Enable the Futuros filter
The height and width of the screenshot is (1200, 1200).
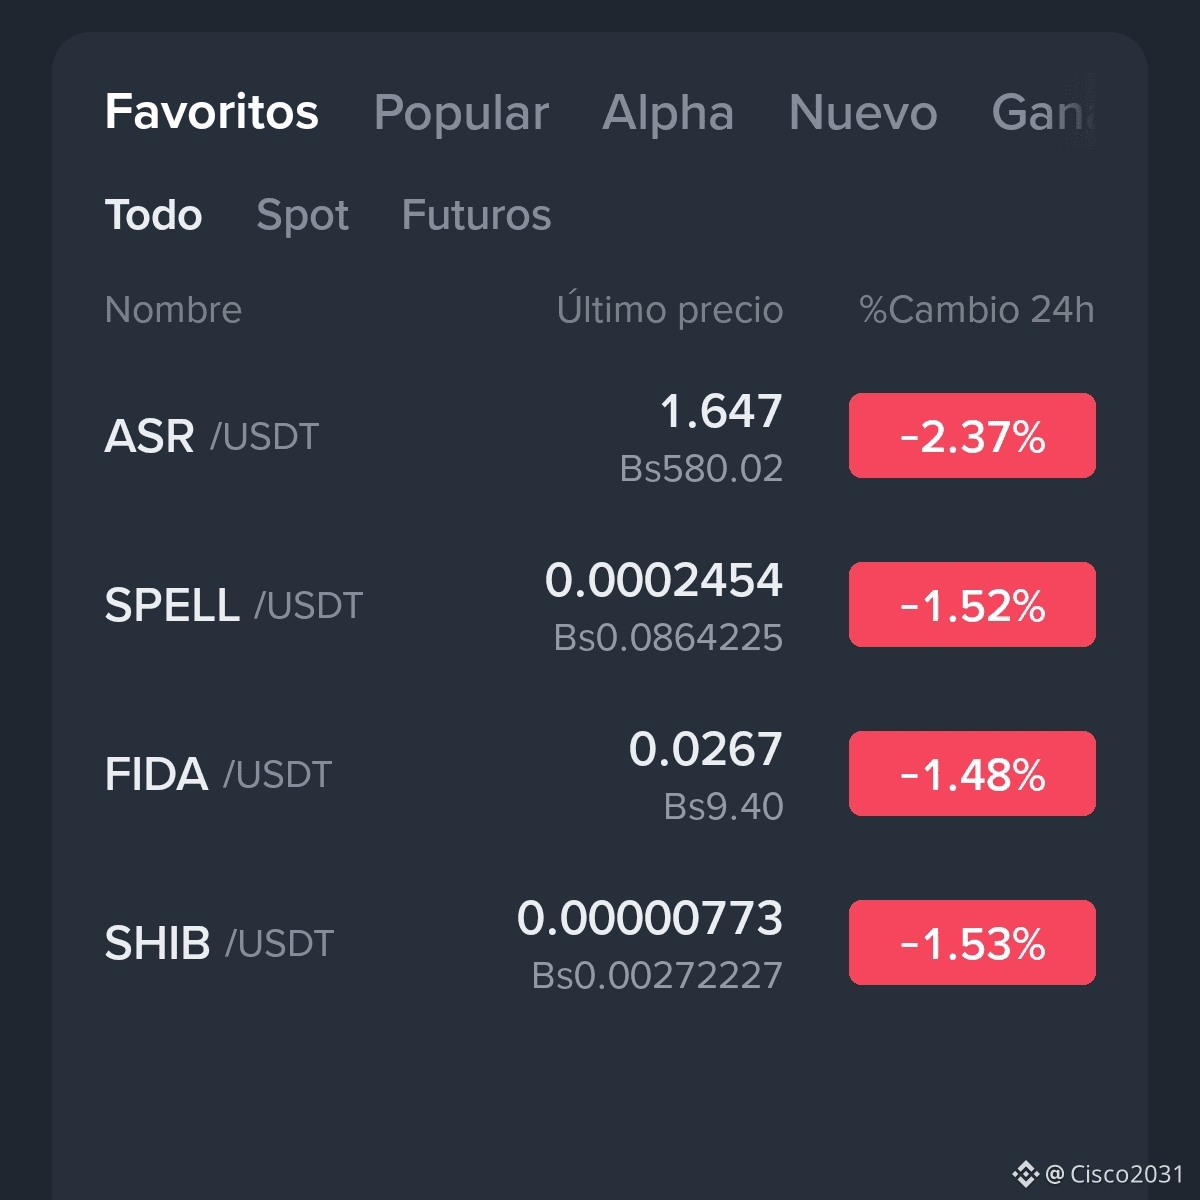[477, 214]
